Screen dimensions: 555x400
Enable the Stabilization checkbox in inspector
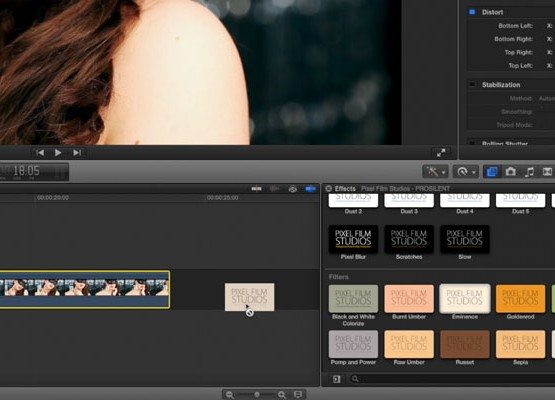click(x=472, y=84)
